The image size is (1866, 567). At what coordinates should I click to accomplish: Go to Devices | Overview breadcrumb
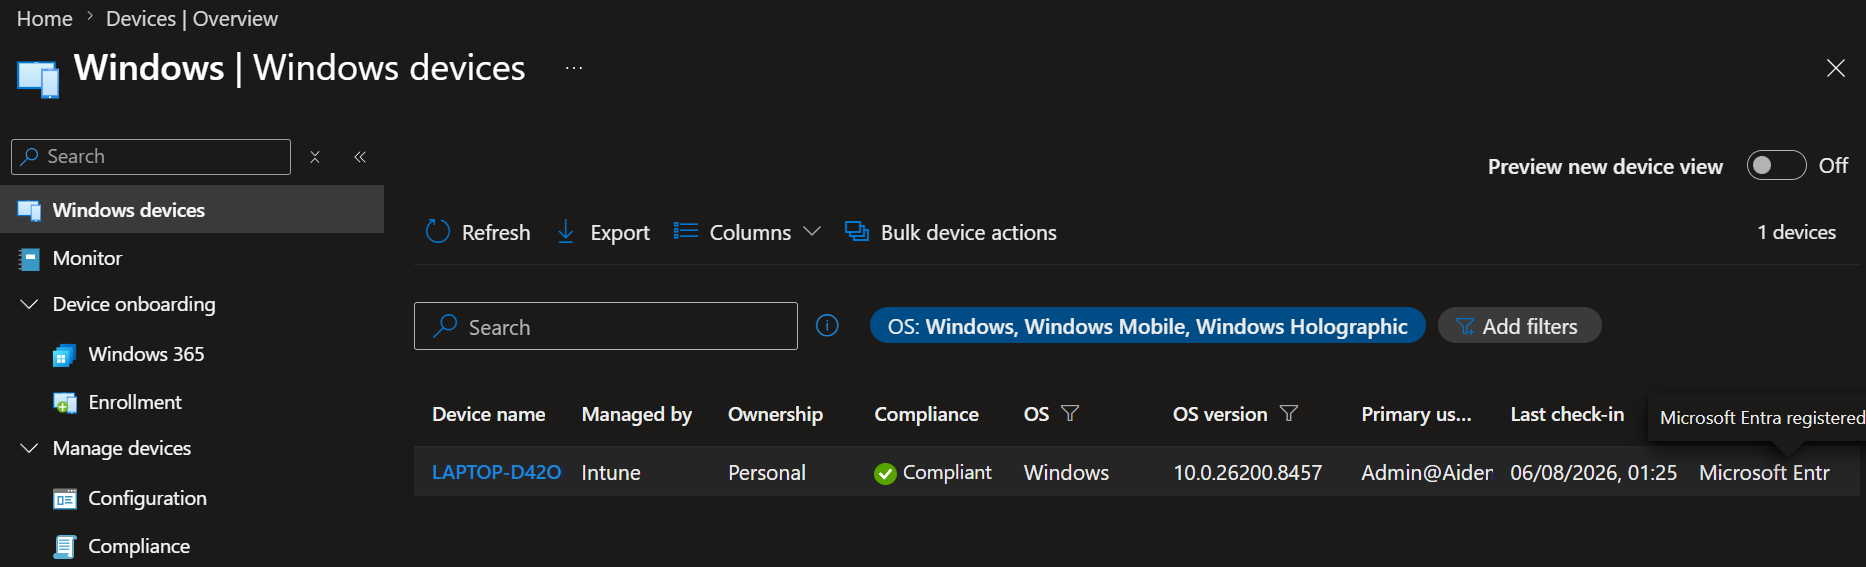(x=192, y=19)
